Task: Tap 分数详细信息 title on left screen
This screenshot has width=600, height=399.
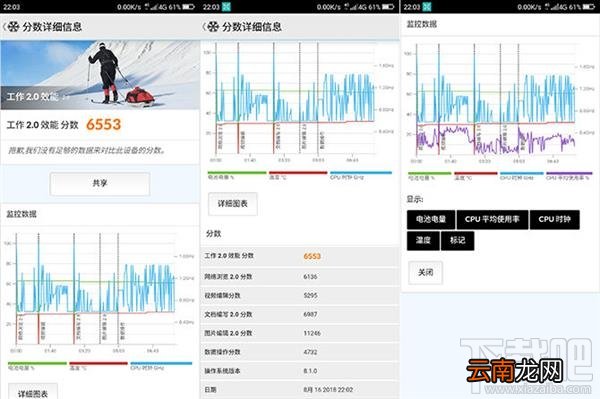Action: coord(52,27)
